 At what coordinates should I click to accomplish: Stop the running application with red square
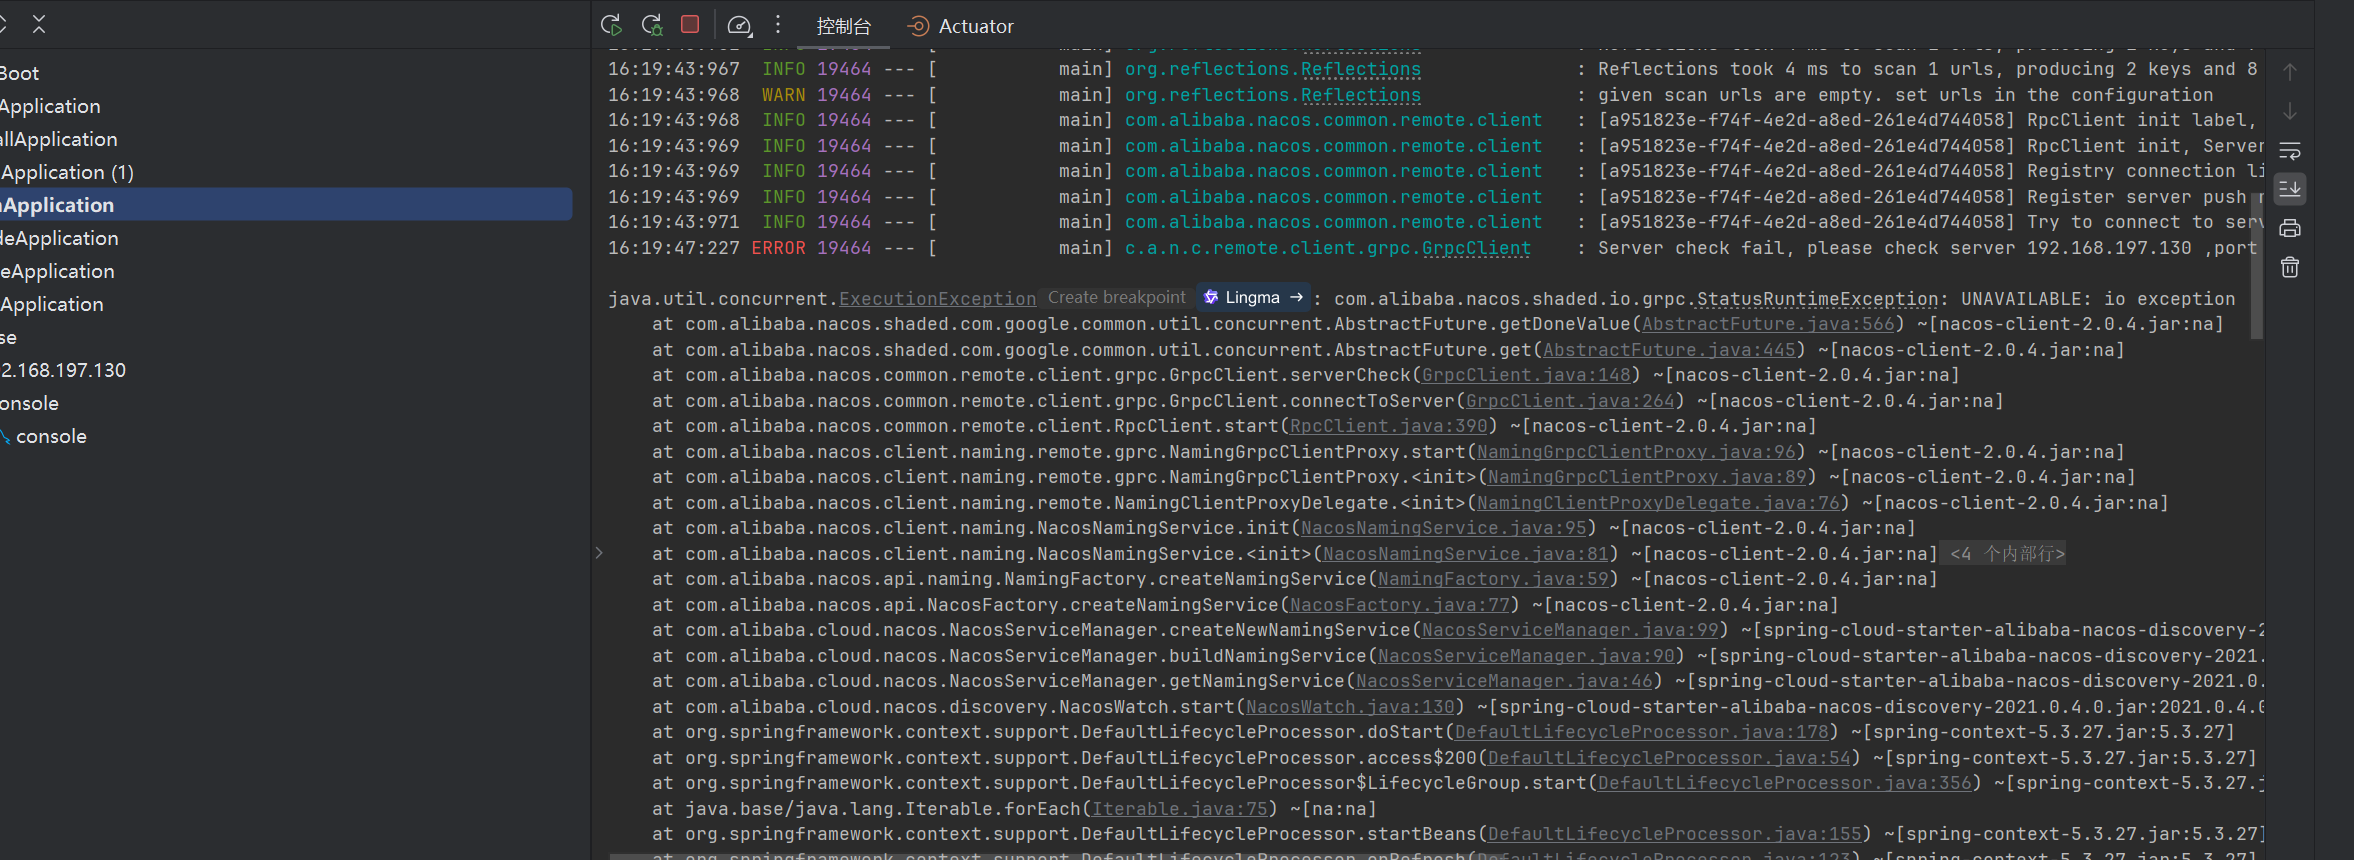point(690,24)
